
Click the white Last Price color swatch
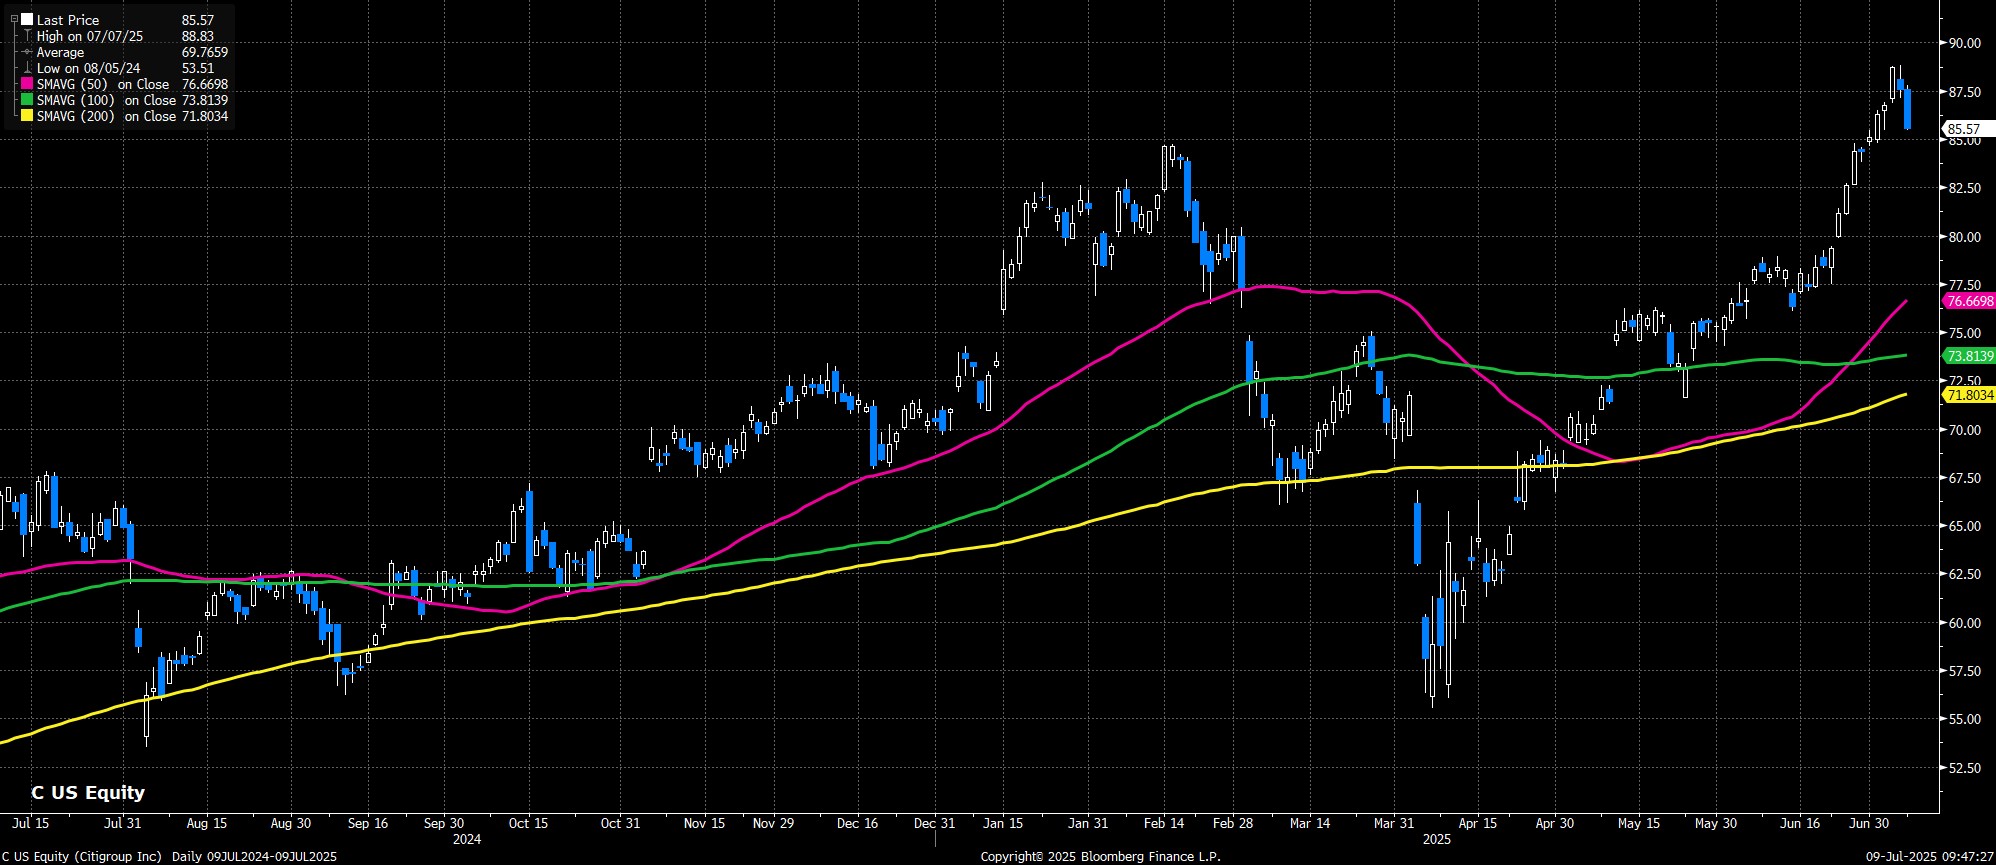pyautogui.click(x=27, y=20)
